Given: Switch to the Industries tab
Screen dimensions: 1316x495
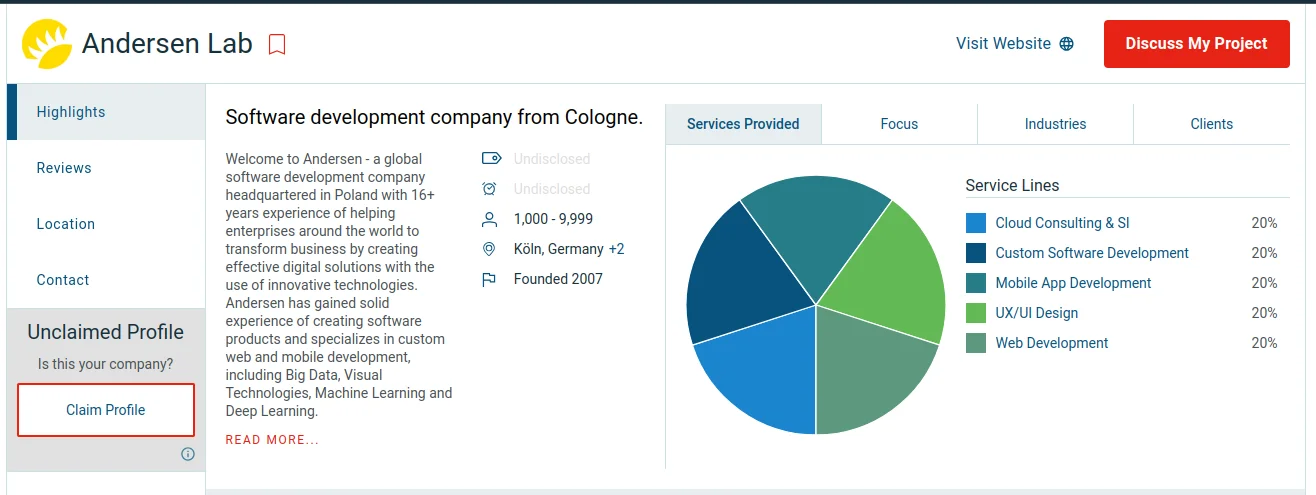Looking at the screenshot, I should tap(1055, 124).
